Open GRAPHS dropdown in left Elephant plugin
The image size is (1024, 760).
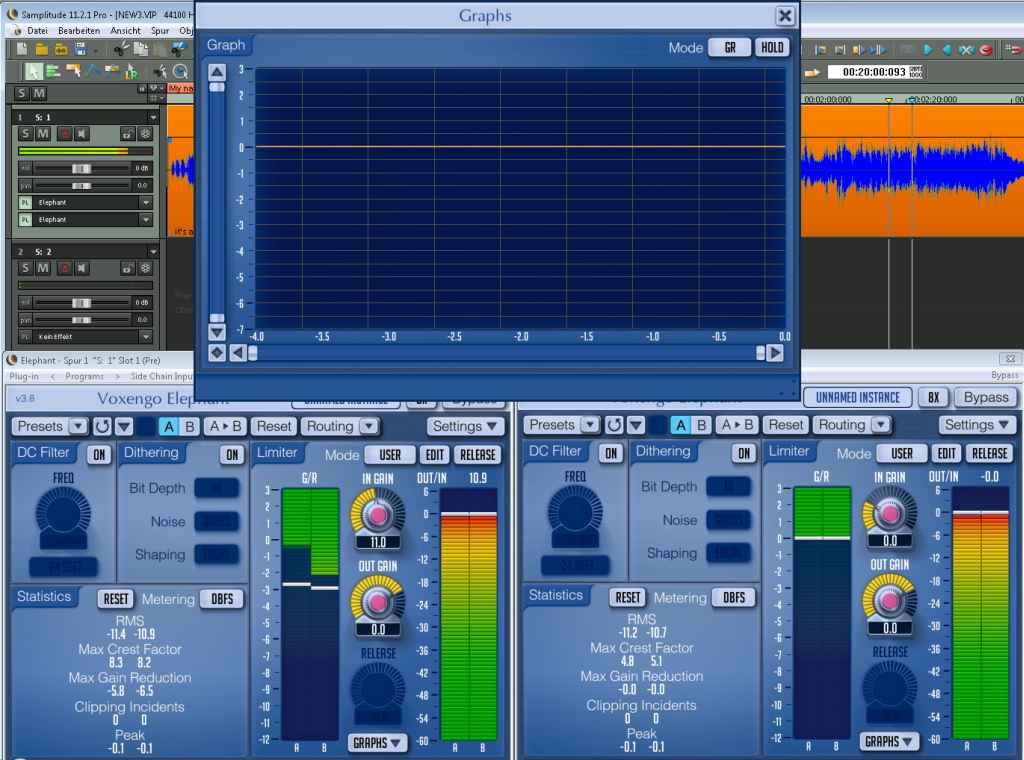[x=377, y=742]
